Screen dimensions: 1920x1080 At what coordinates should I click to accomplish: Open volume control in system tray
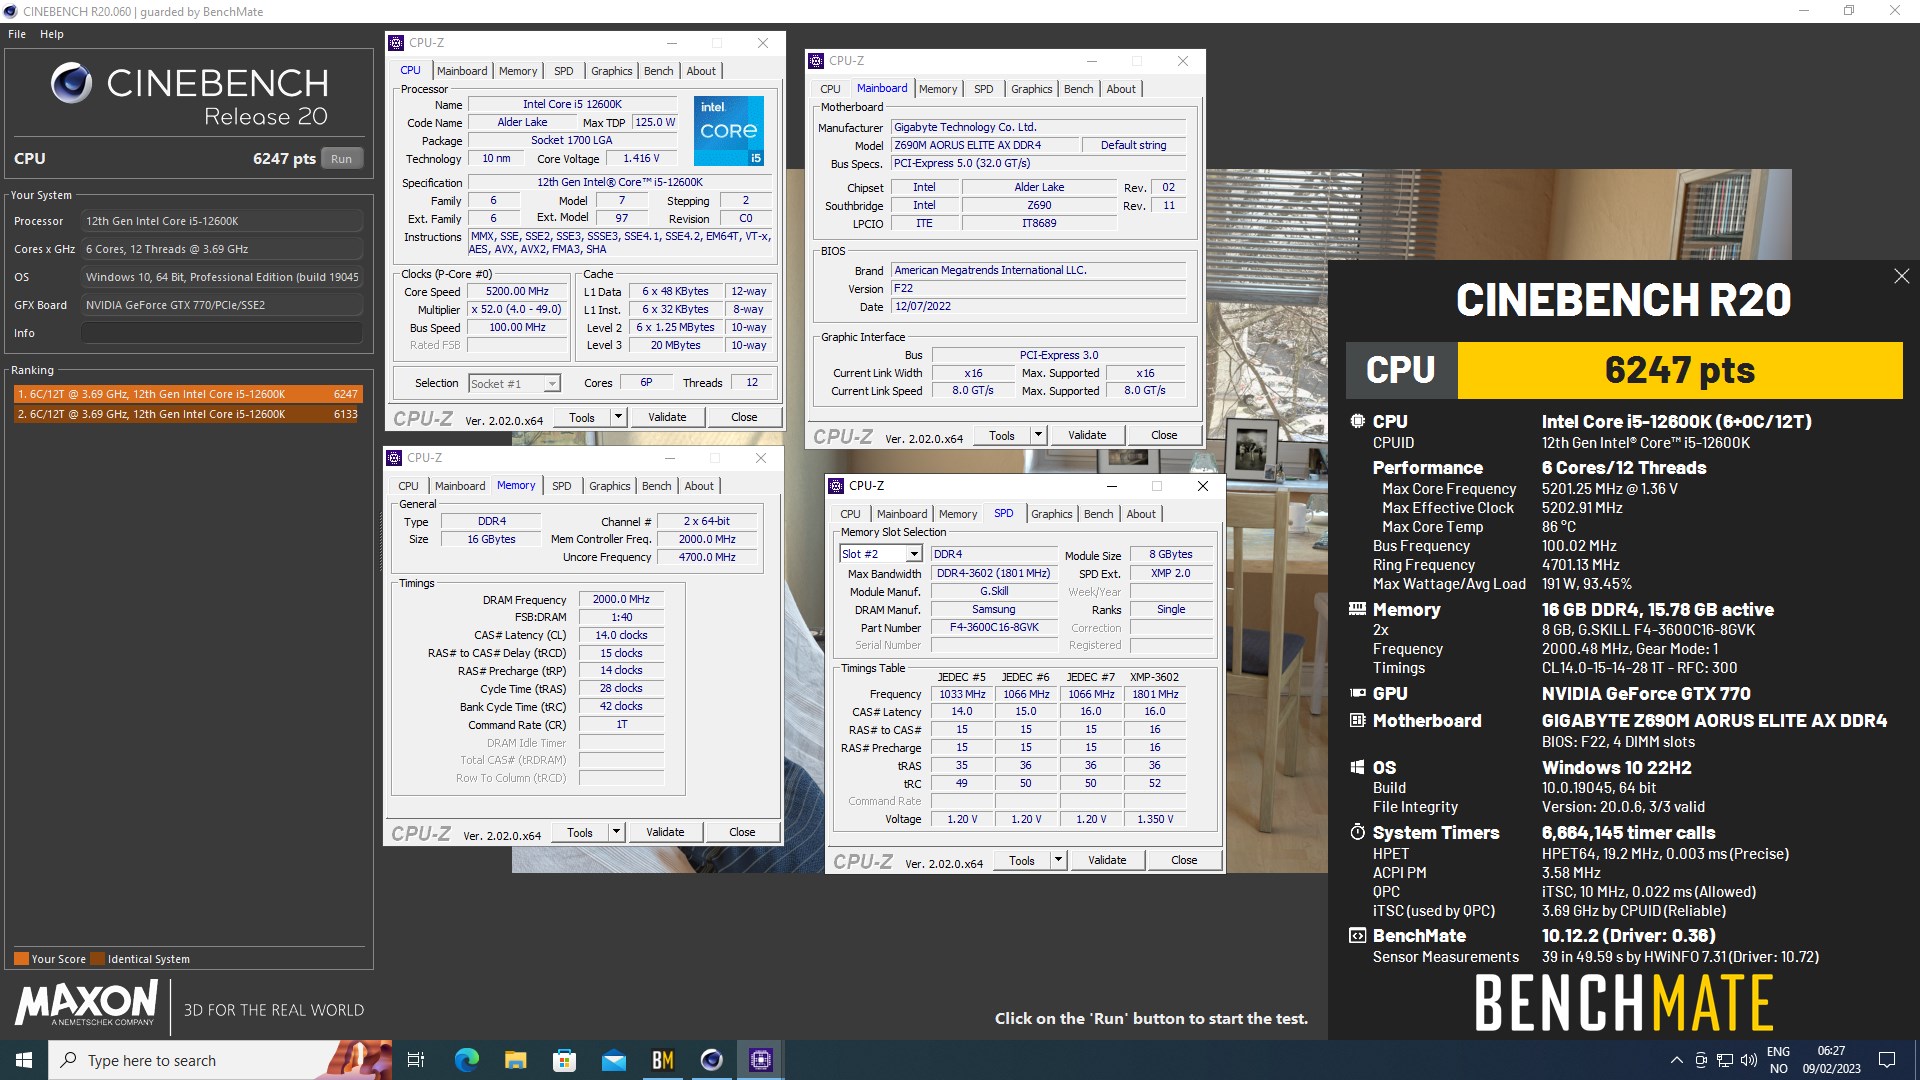coord(1748,1060)
